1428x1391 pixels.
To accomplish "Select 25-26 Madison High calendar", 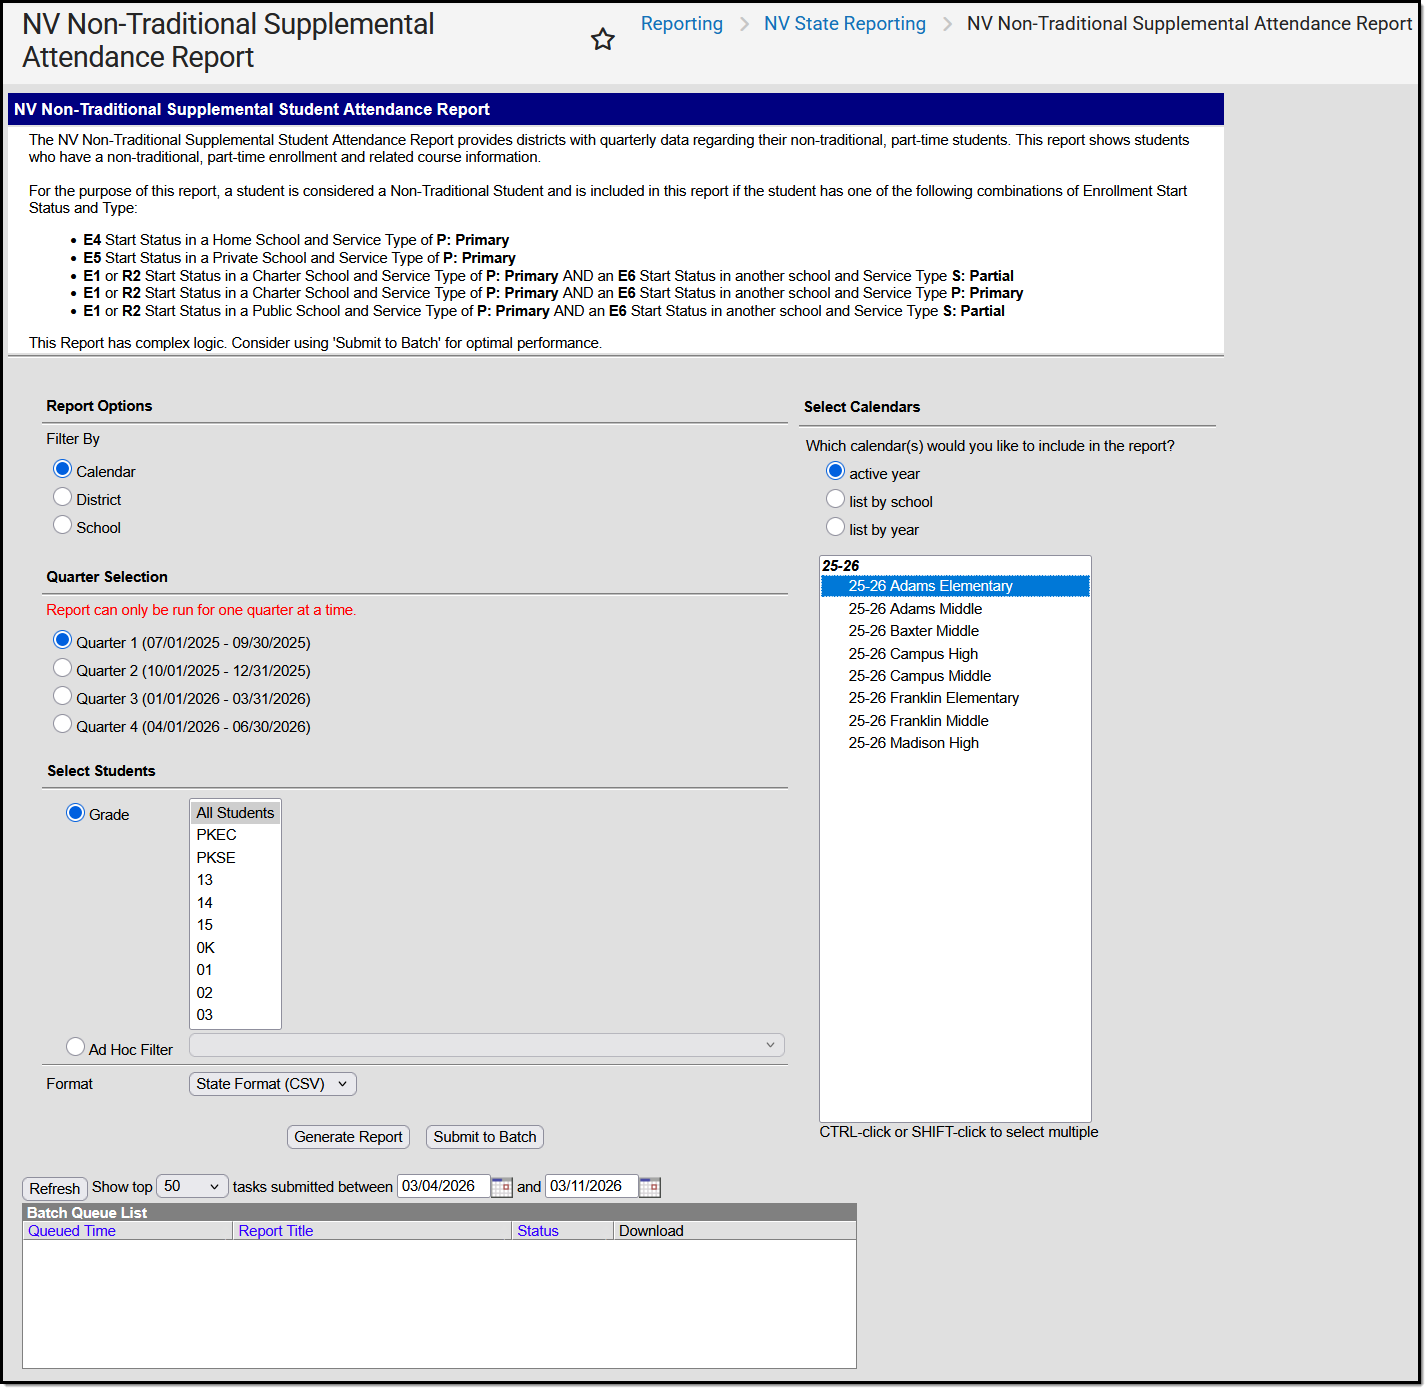I will [x=955, y=743].
